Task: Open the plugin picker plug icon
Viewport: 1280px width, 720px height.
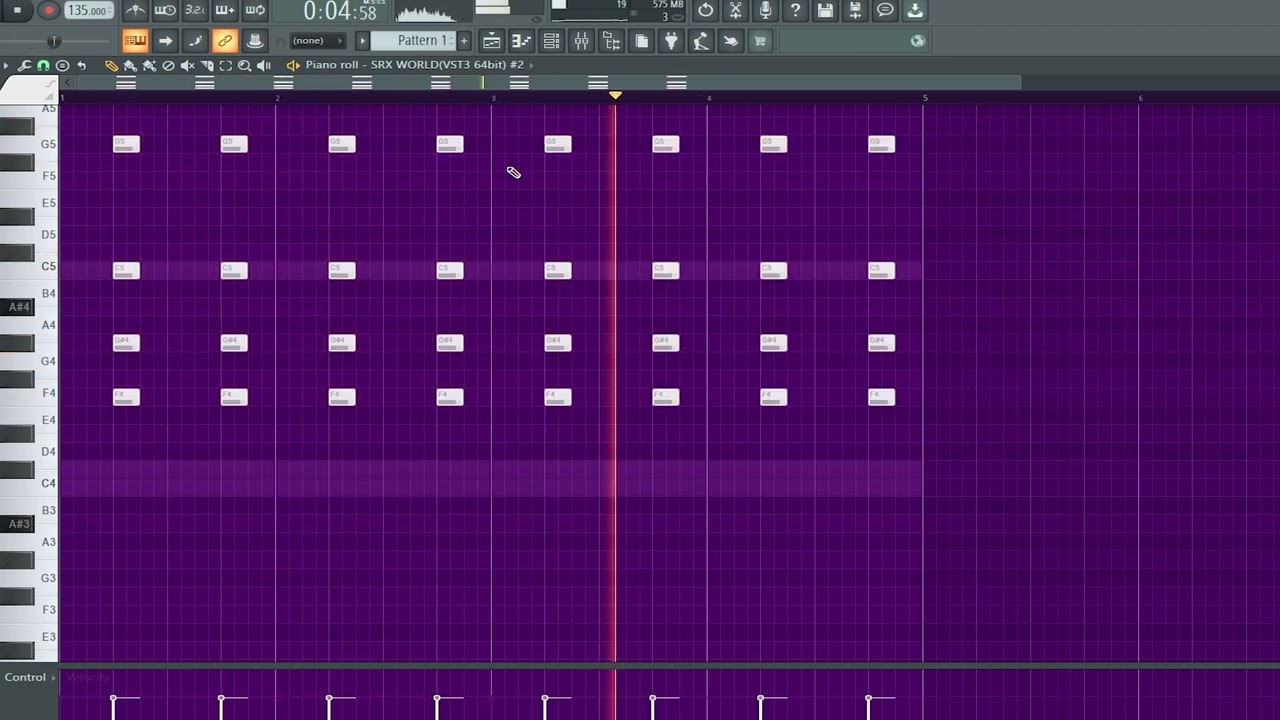Action: (672, 41)
